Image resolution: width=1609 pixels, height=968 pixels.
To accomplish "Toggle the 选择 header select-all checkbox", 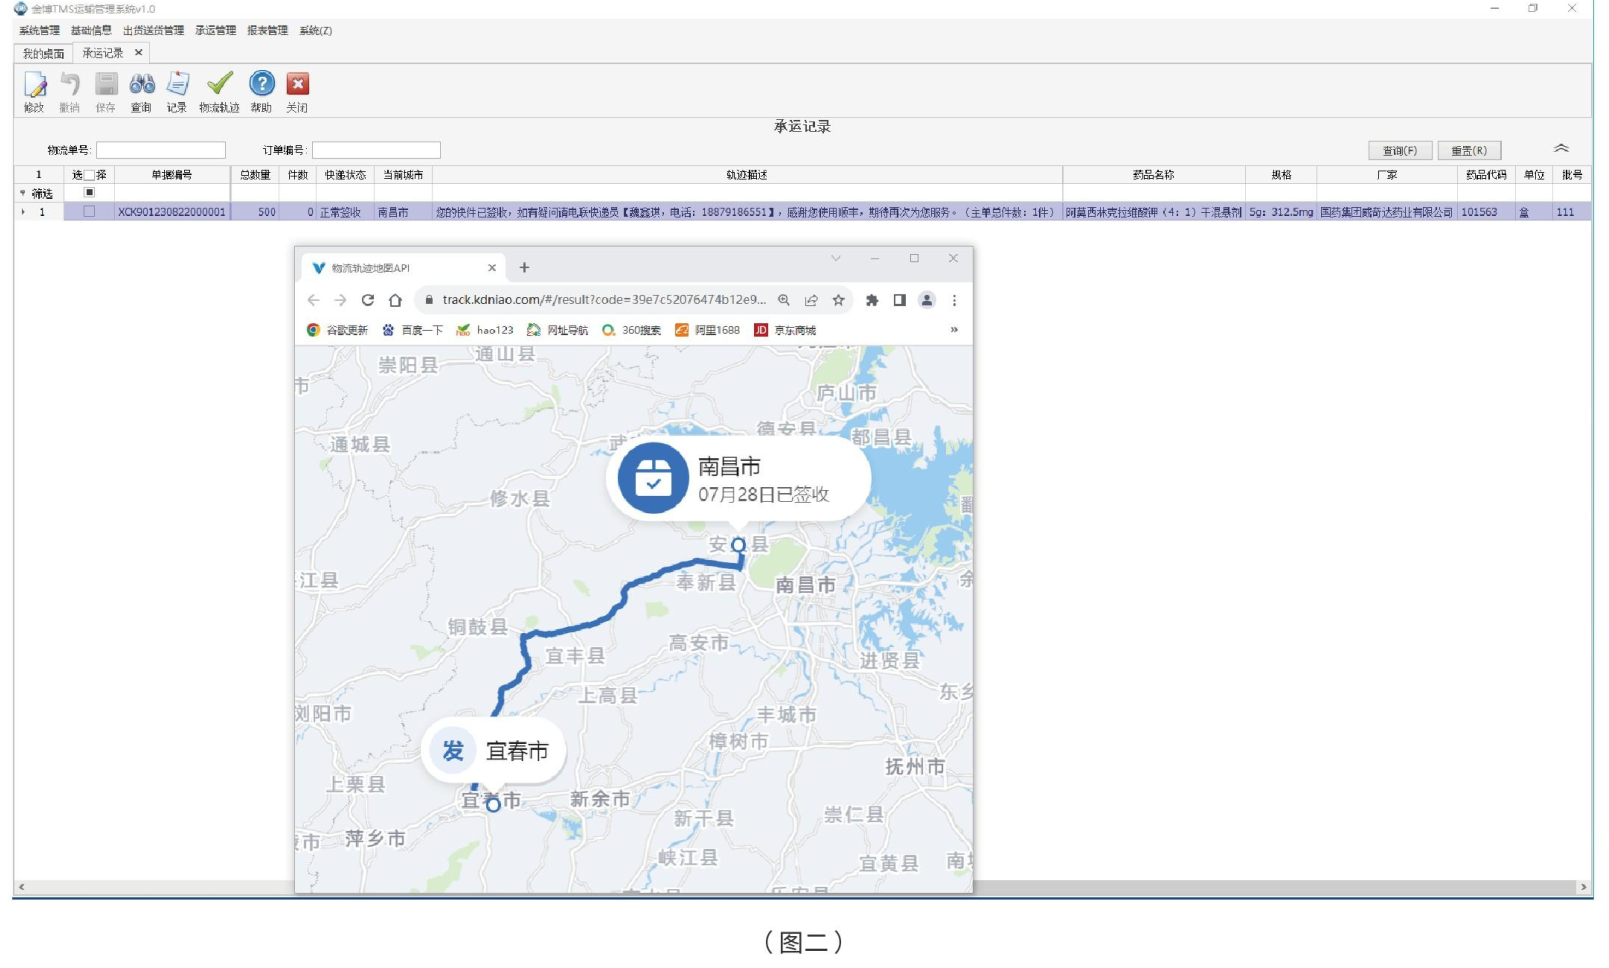I will pos(89,175).
